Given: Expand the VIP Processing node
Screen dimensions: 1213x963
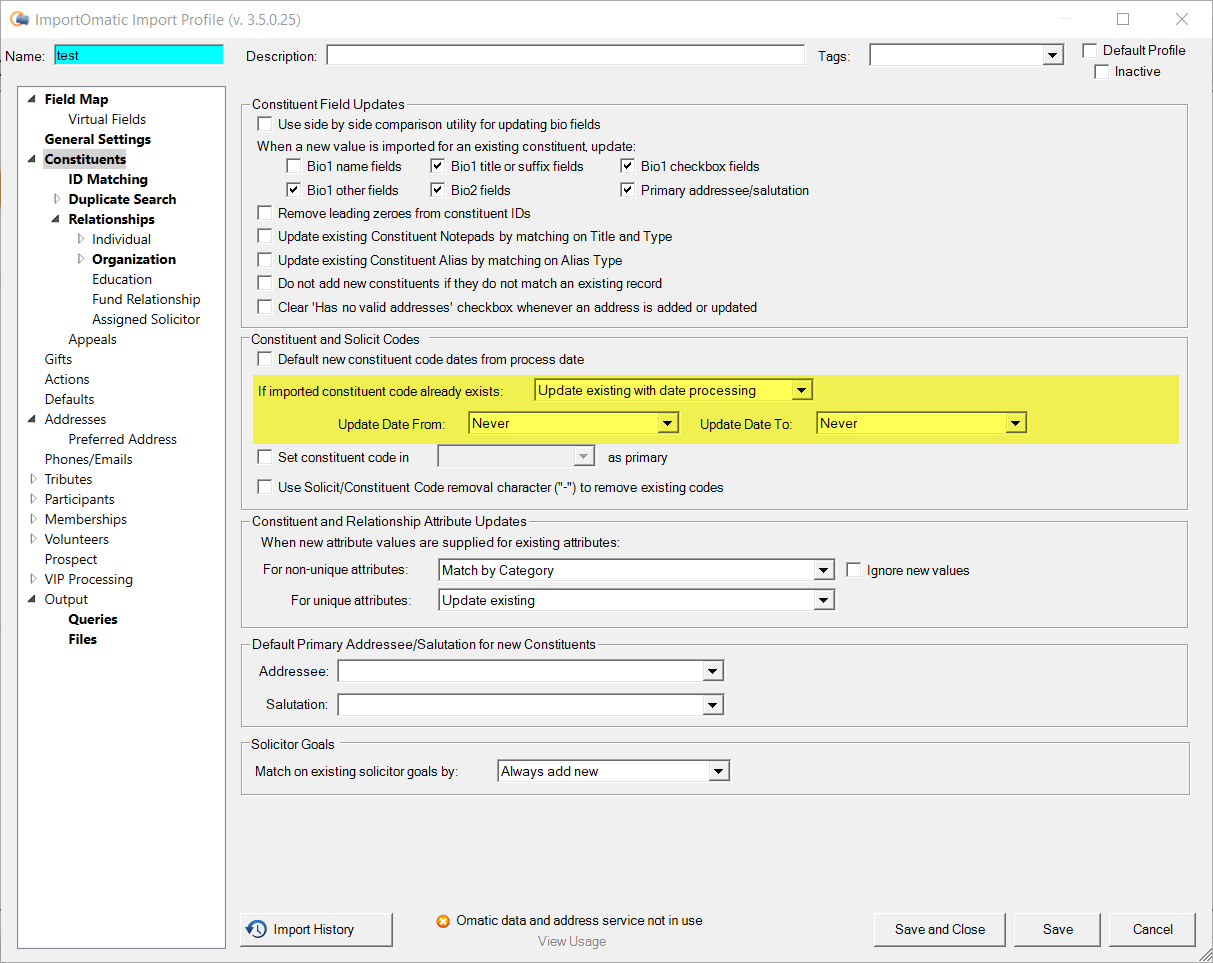Looking at the screenshot, I should click(33, 579).
